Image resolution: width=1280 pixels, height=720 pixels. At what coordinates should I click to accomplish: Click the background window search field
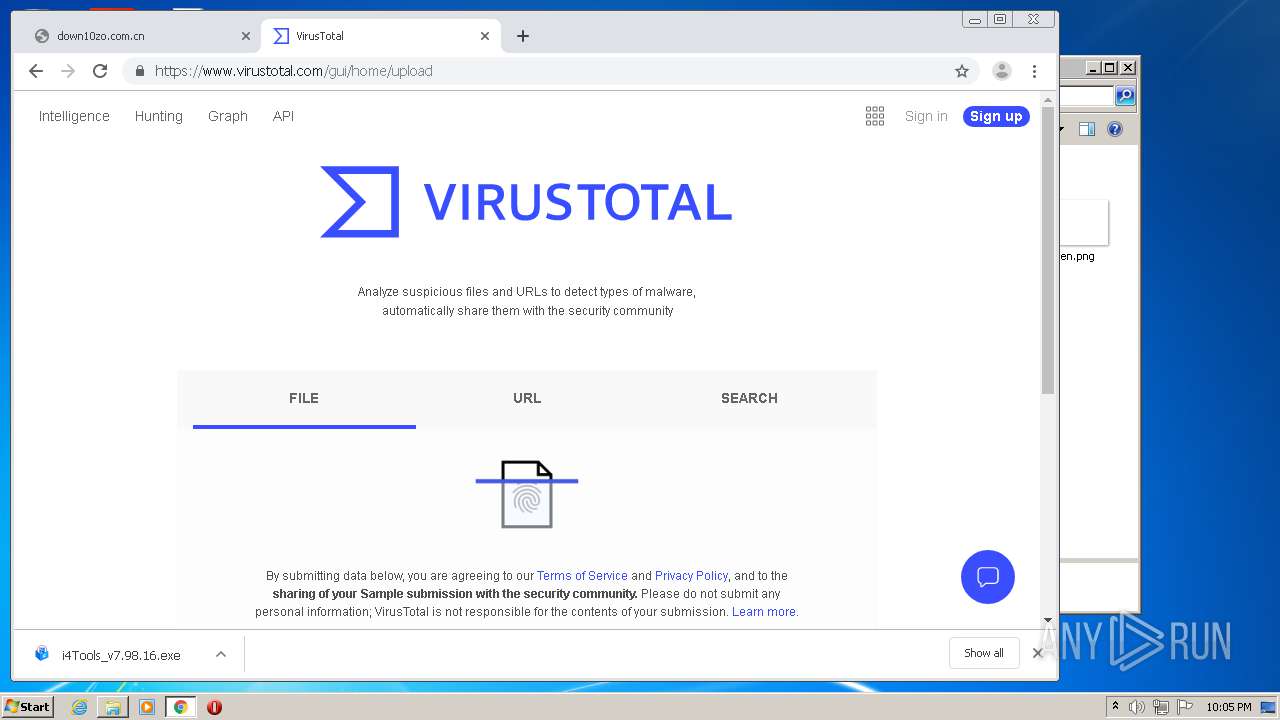[x=1087, y=96]
